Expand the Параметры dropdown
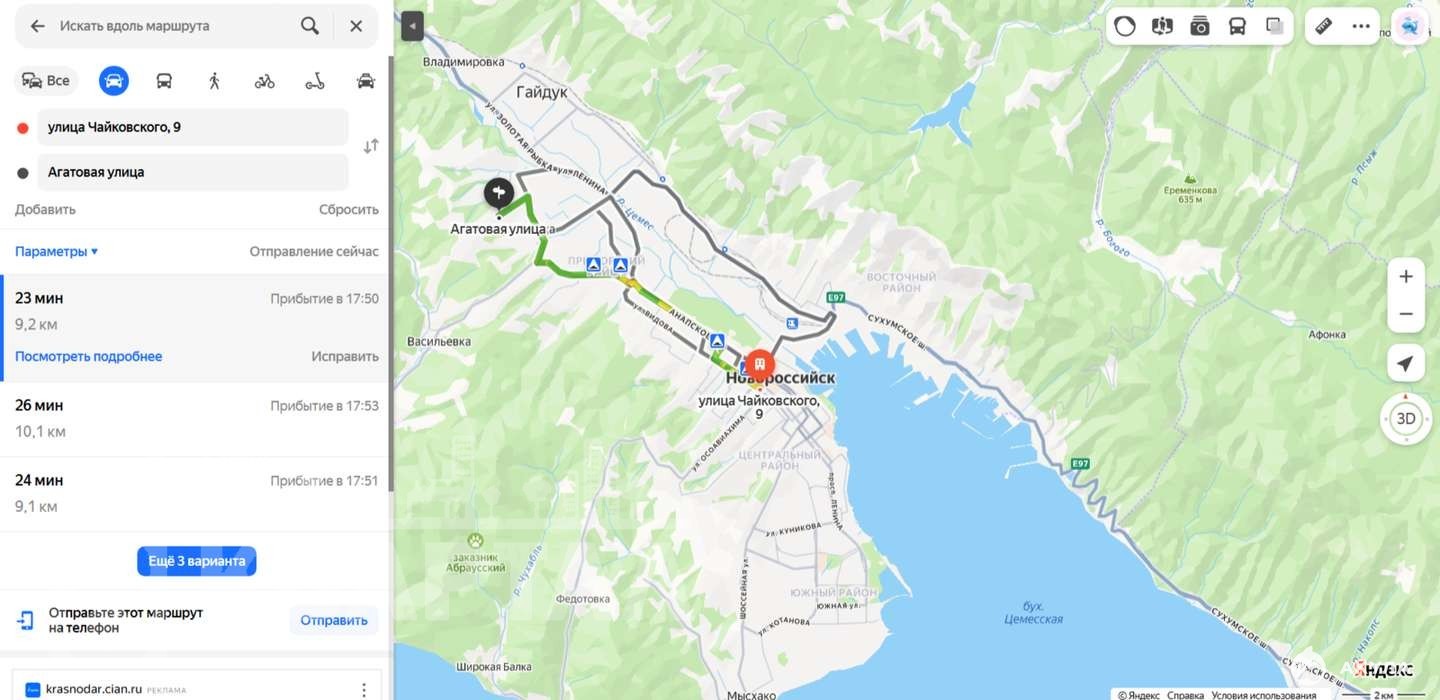The image size is (1440, 700). 57,252
